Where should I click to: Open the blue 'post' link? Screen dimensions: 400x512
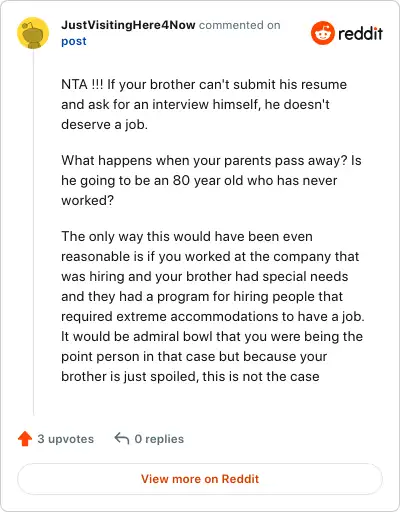click(x=74, y=41)
